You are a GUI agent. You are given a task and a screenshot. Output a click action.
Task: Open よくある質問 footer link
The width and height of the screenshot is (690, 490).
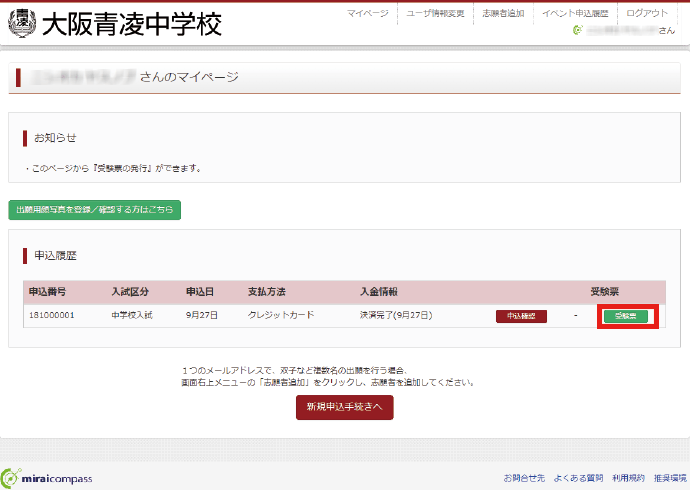coord(578,478)
